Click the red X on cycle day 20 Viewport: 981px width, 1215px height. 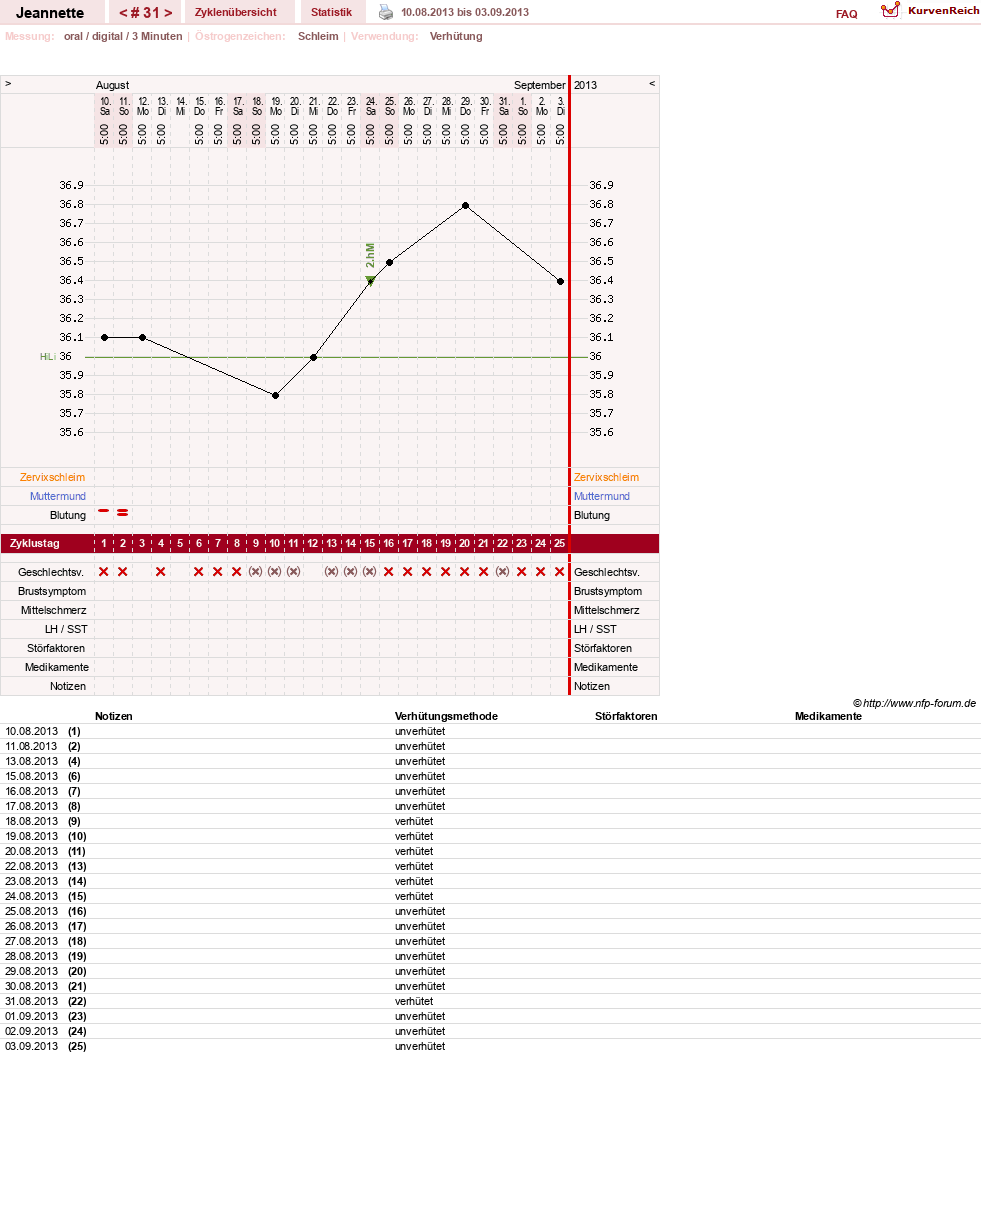(465, 571)
